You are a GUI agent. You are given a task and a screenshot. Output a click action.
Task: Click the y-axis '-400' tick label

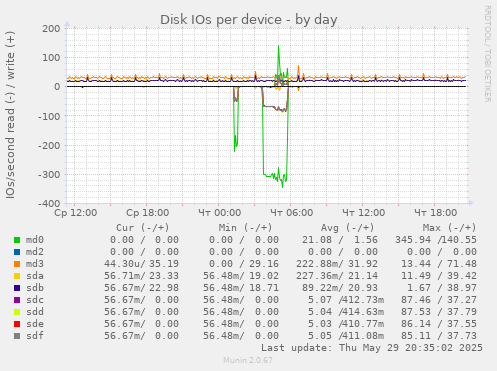[49, 204]
